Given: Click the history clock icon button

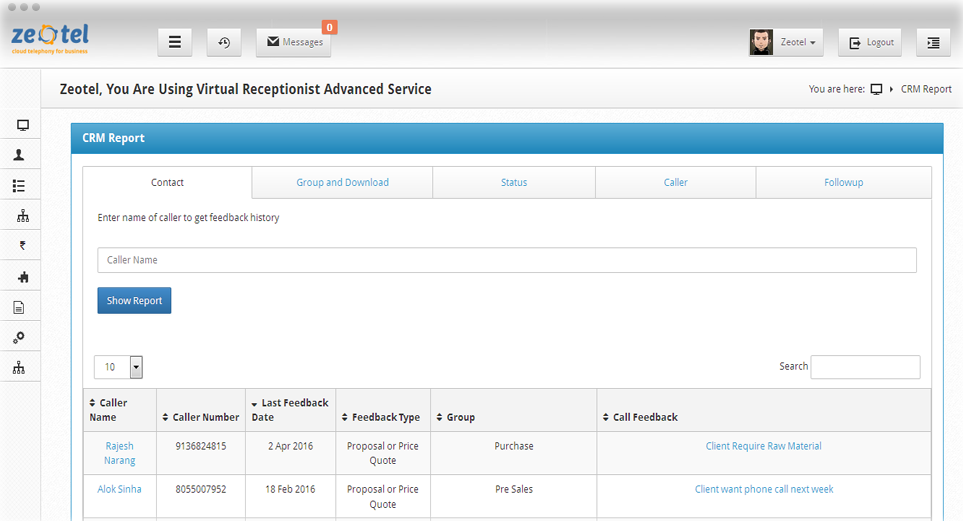Looking at the screenshot, I should [x=224, y=42].
